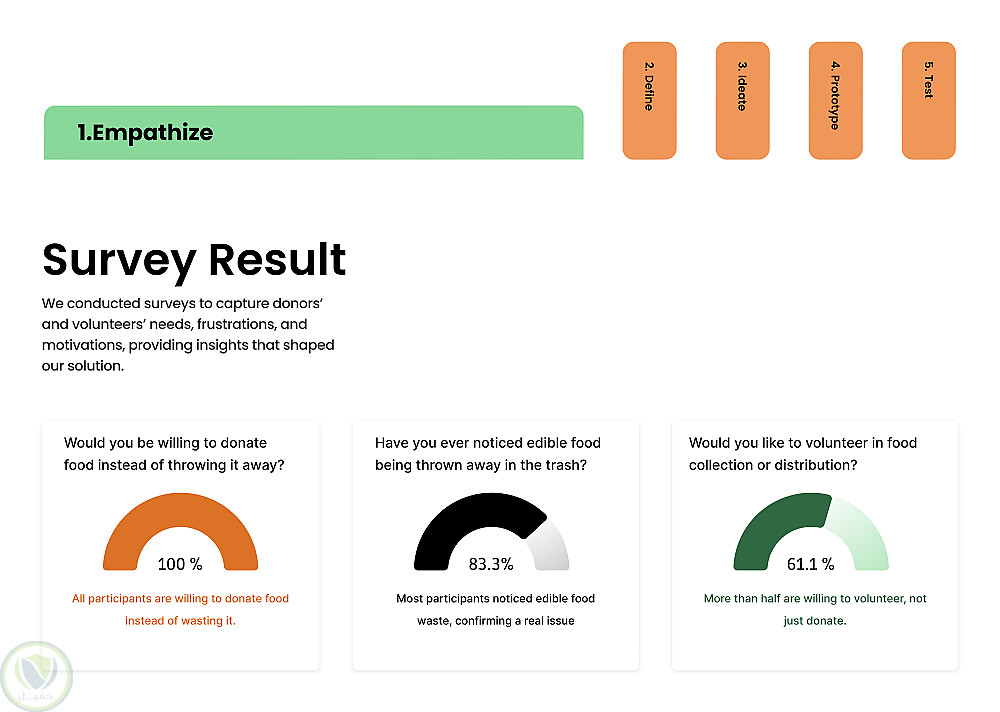Open the 2. Define tab

(649, 100)
